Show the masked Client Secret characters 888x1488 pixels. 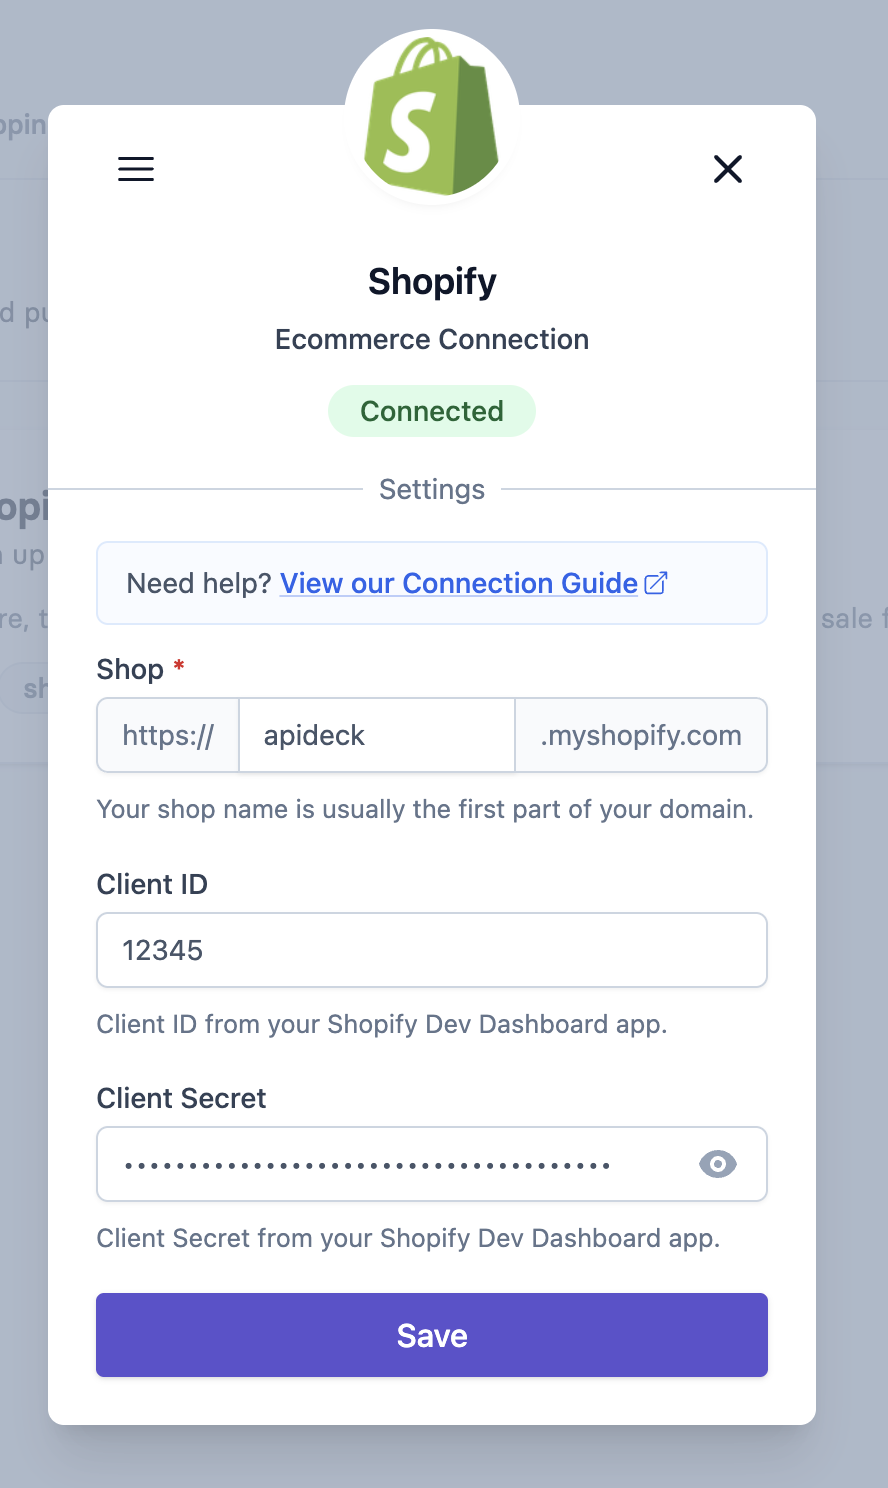[x=718, y=1164]
